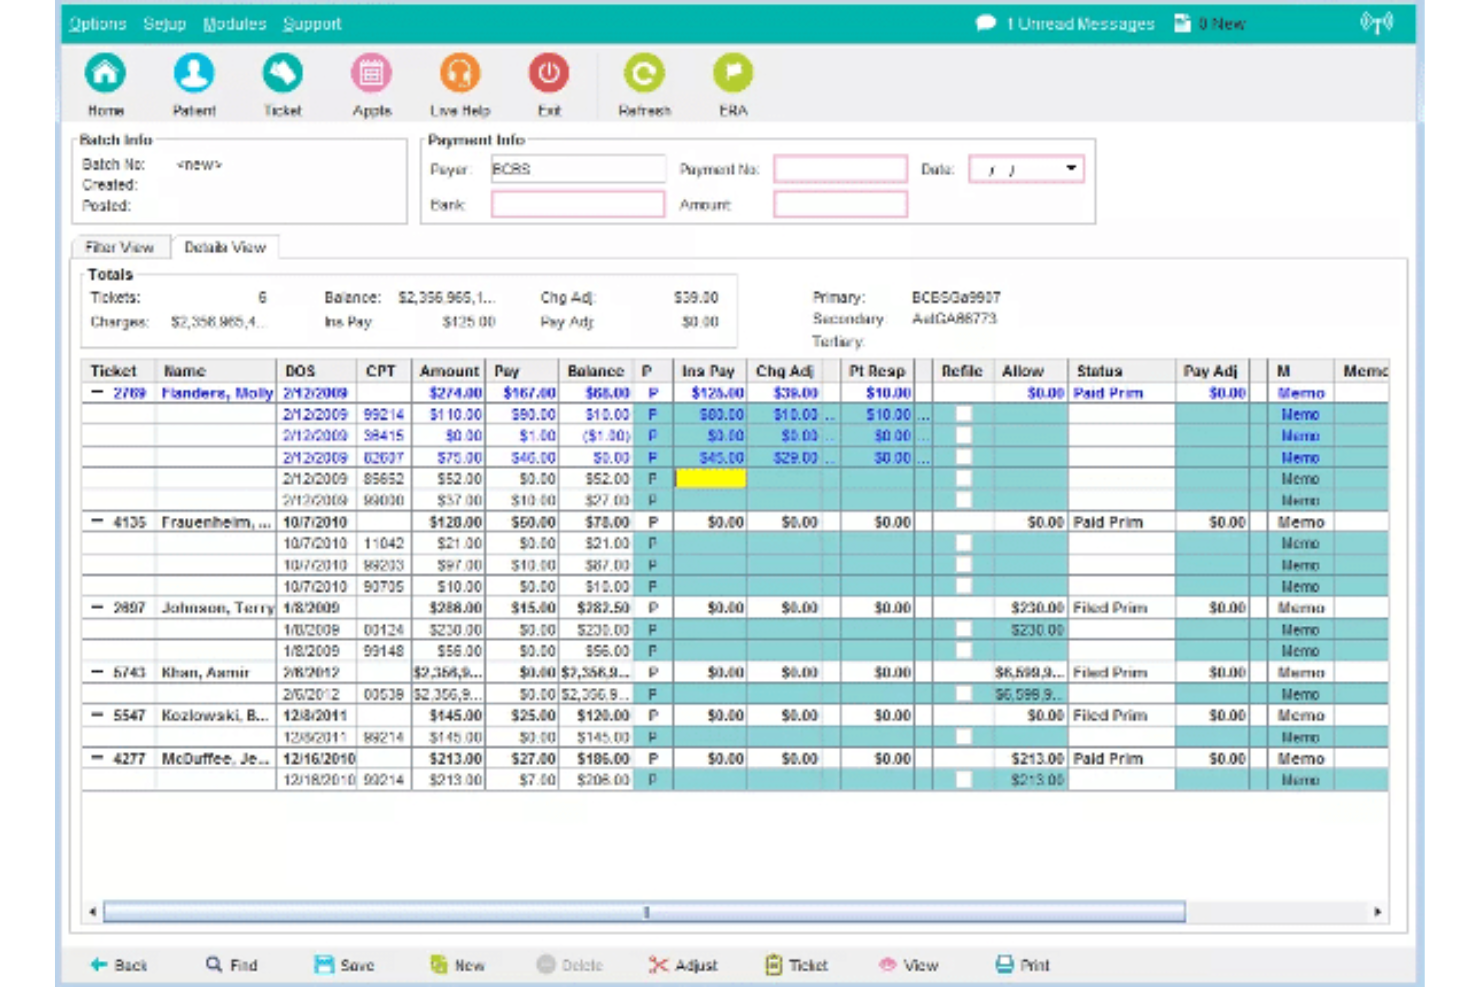
Task: Collapse ticket 5547 Kozlowski
Action: click(97, 715)
